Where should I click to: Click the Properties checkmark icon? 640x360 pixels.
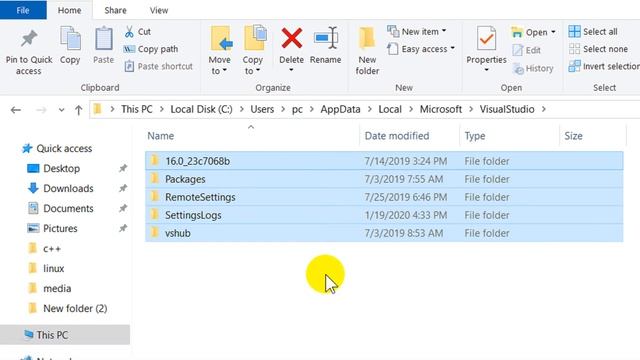coord(486,38)
